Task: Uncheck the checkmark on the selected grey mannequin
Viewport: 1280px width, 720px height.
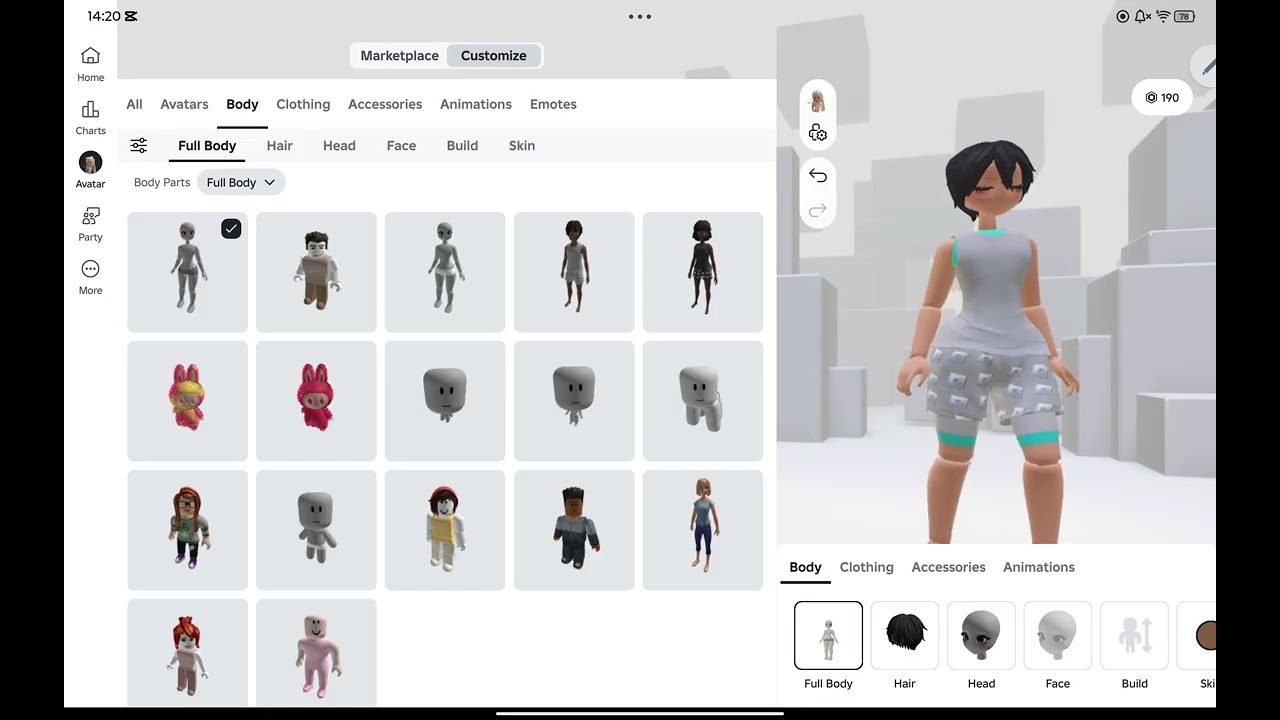Action: click(x=231, y=229)
